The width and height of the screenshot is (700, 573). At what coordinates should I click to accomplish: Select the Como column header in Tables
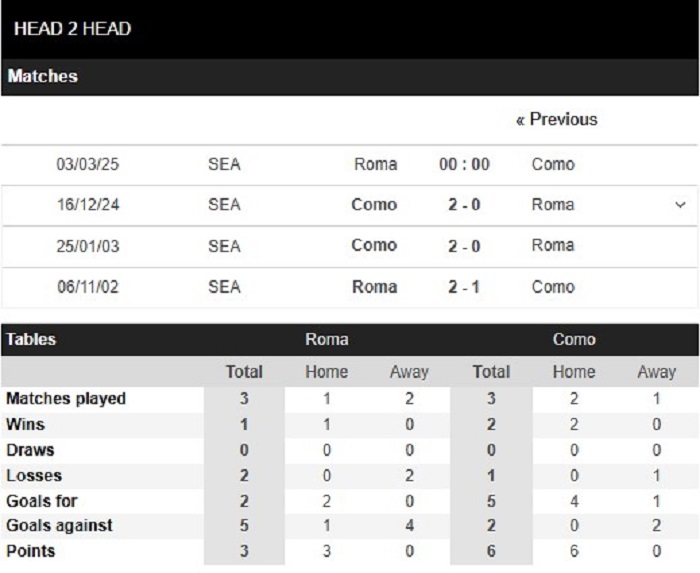point(574,339)
